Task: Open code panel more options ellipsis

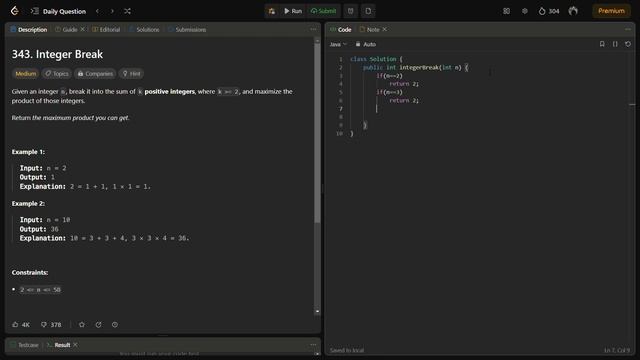Action: [x=628, y=29]
